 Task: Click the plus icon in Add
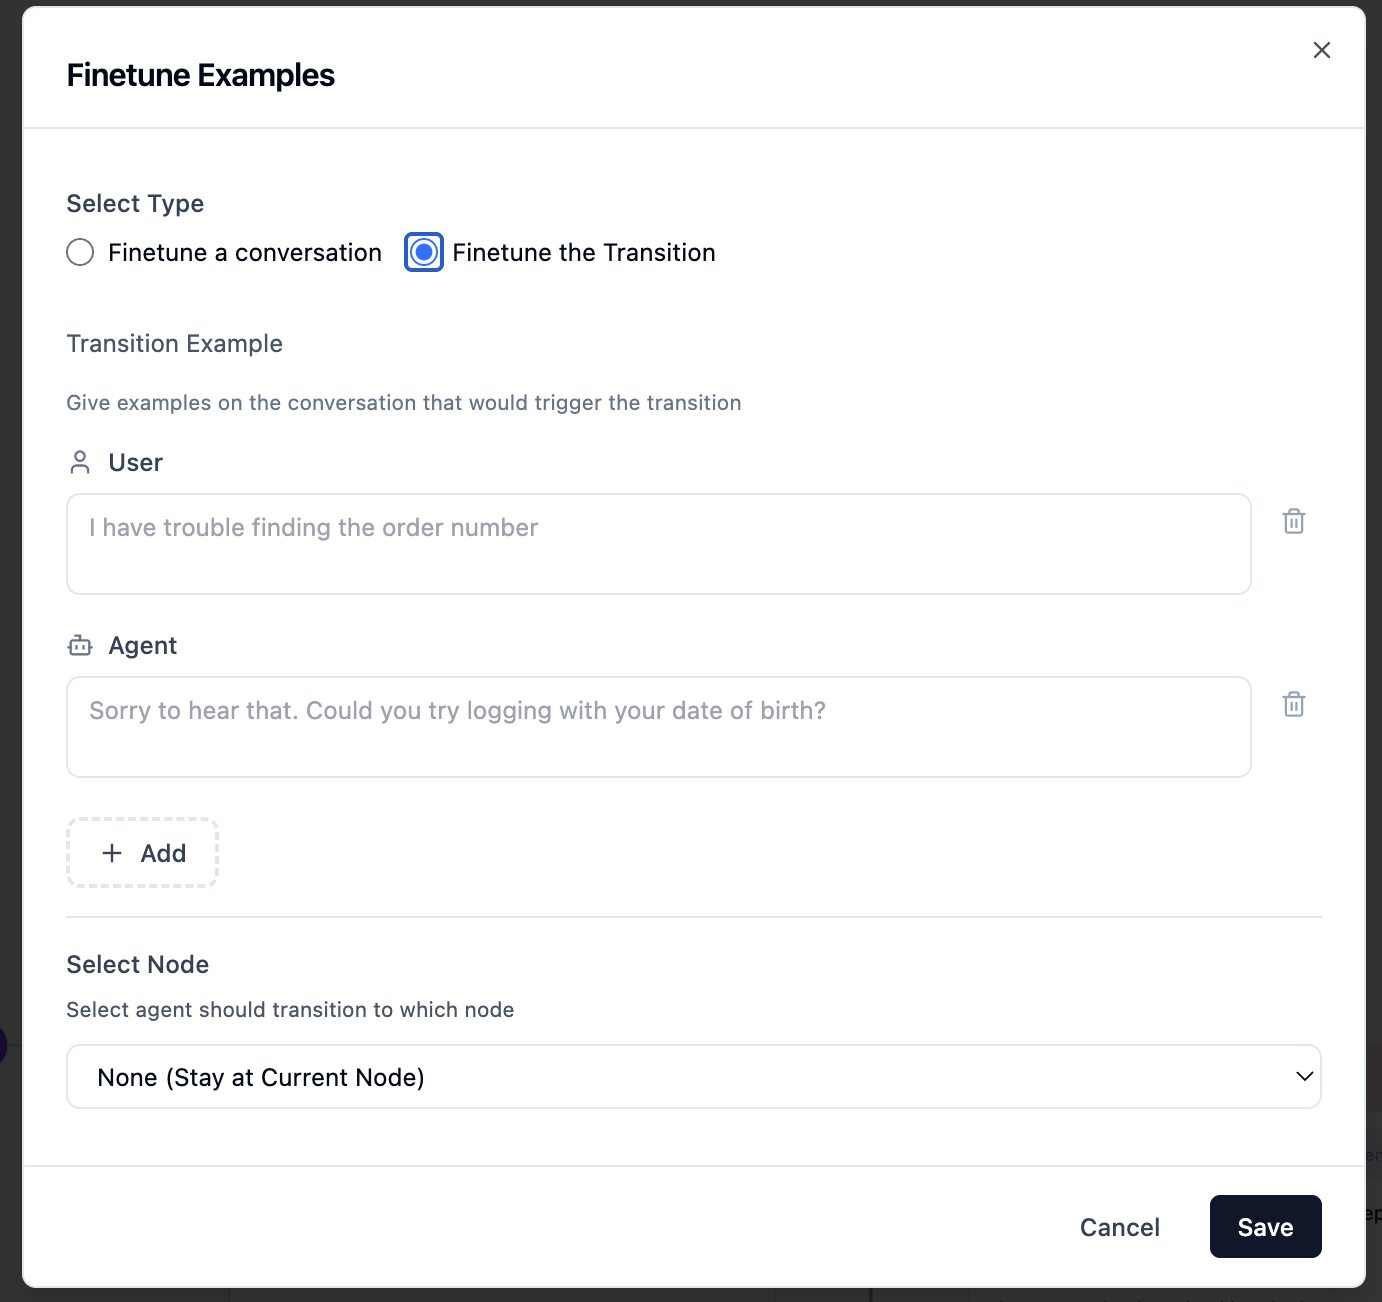[x=112, y=853]
